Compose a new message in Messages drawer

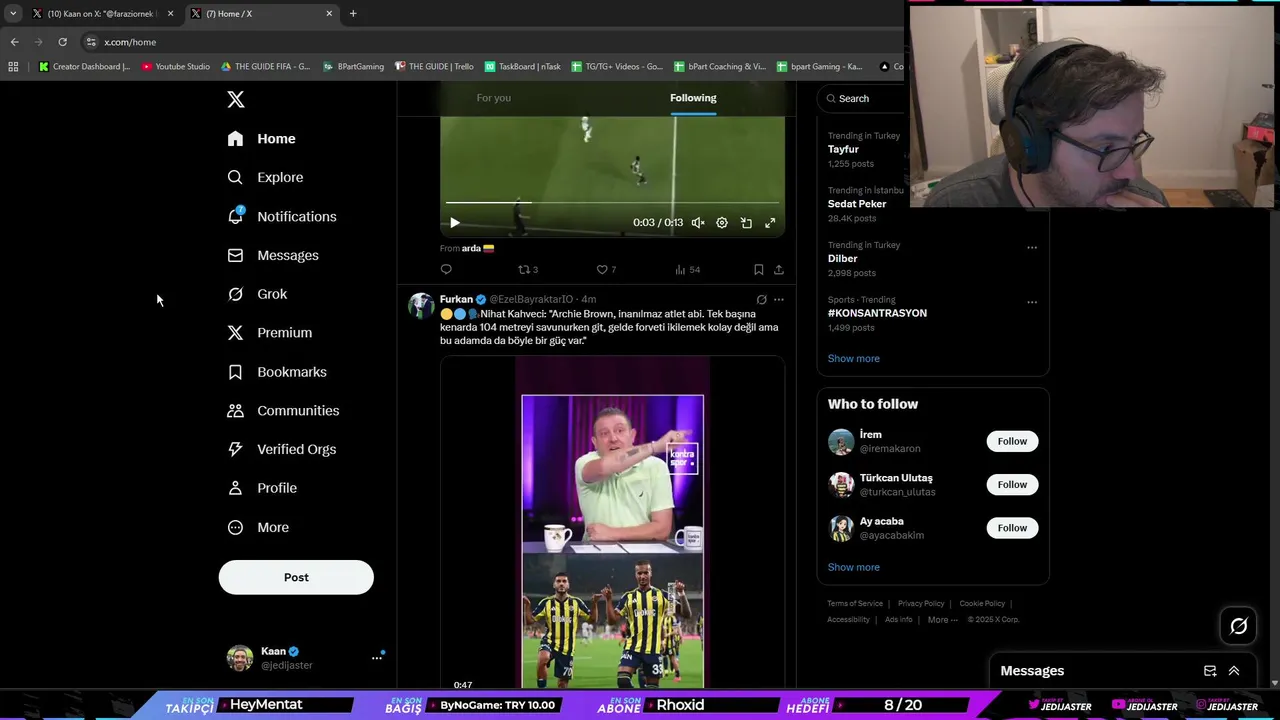click(x=1210, y=671)
